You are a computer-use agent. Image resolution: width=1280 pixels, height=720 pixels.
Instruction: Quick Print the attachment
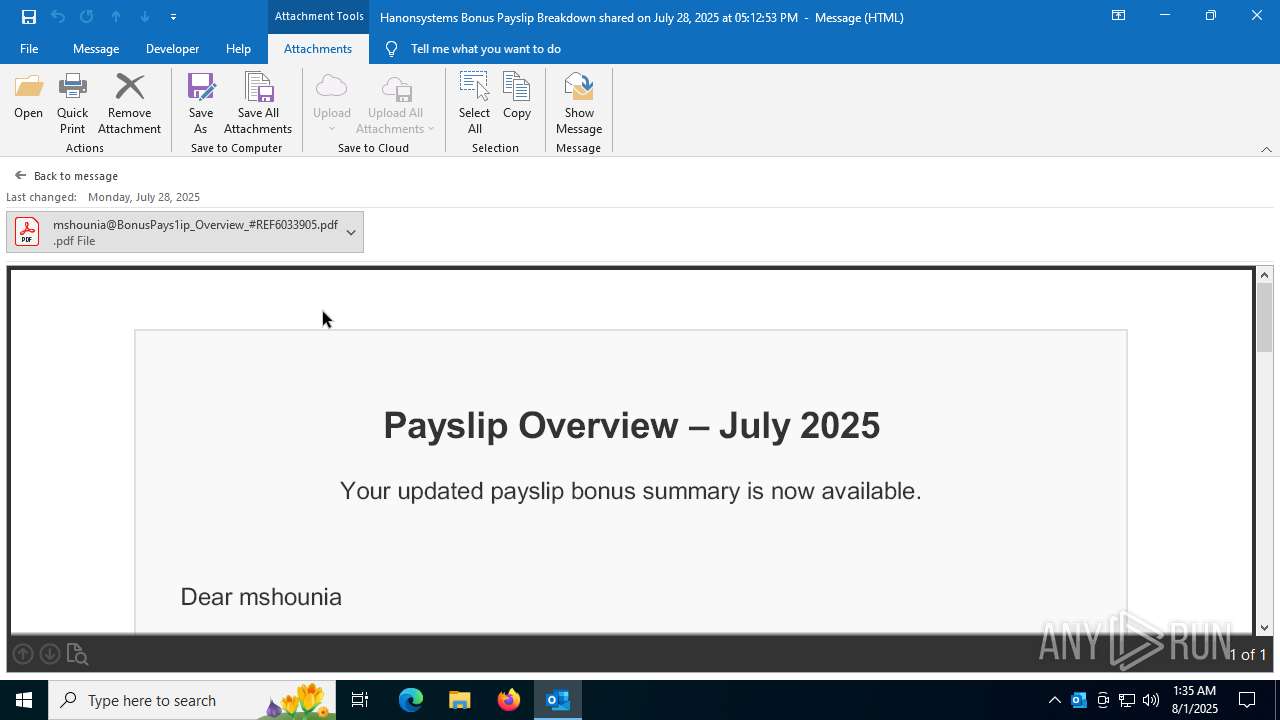point(72,104)
